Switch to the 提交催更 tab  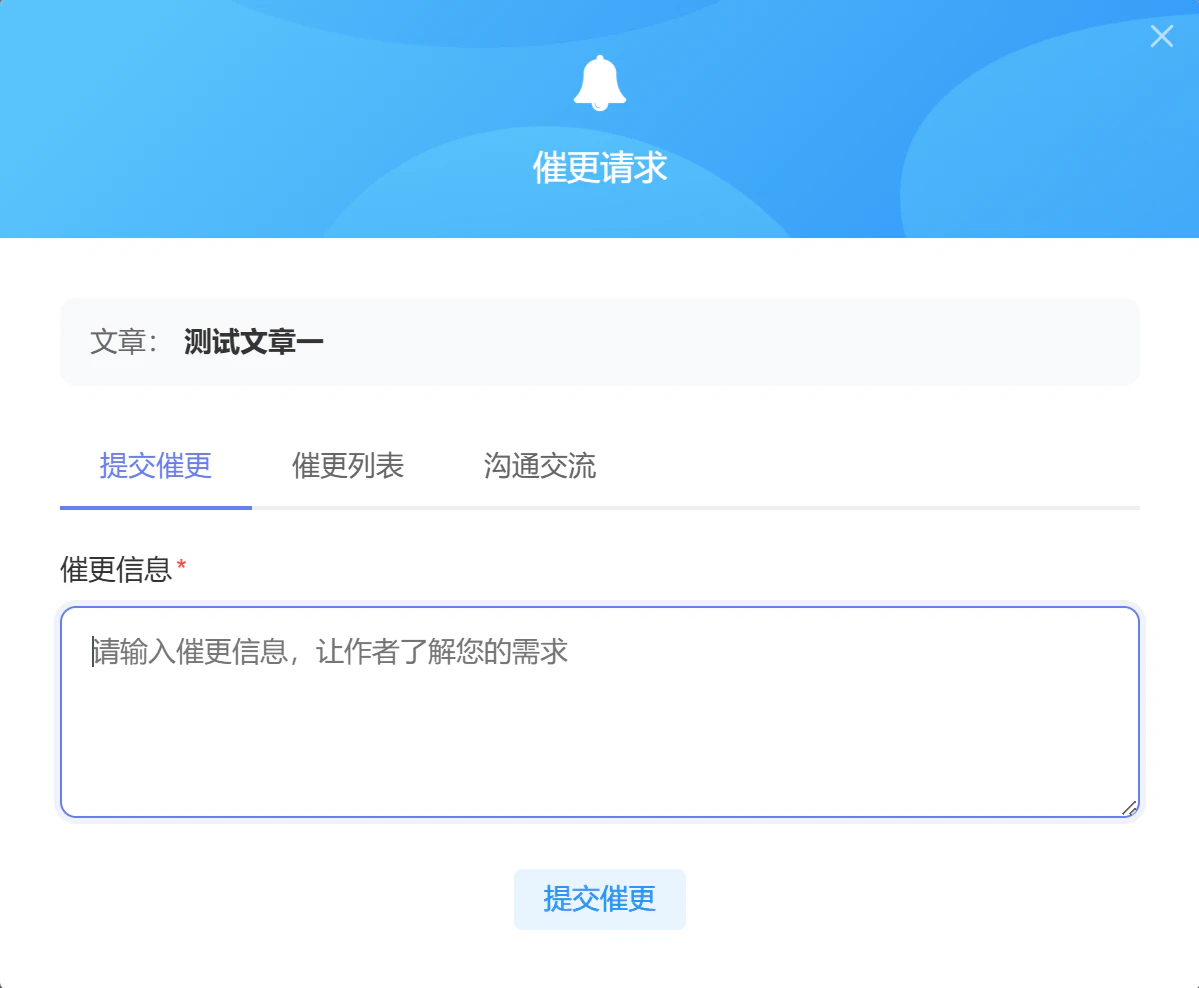click(155, 466)
